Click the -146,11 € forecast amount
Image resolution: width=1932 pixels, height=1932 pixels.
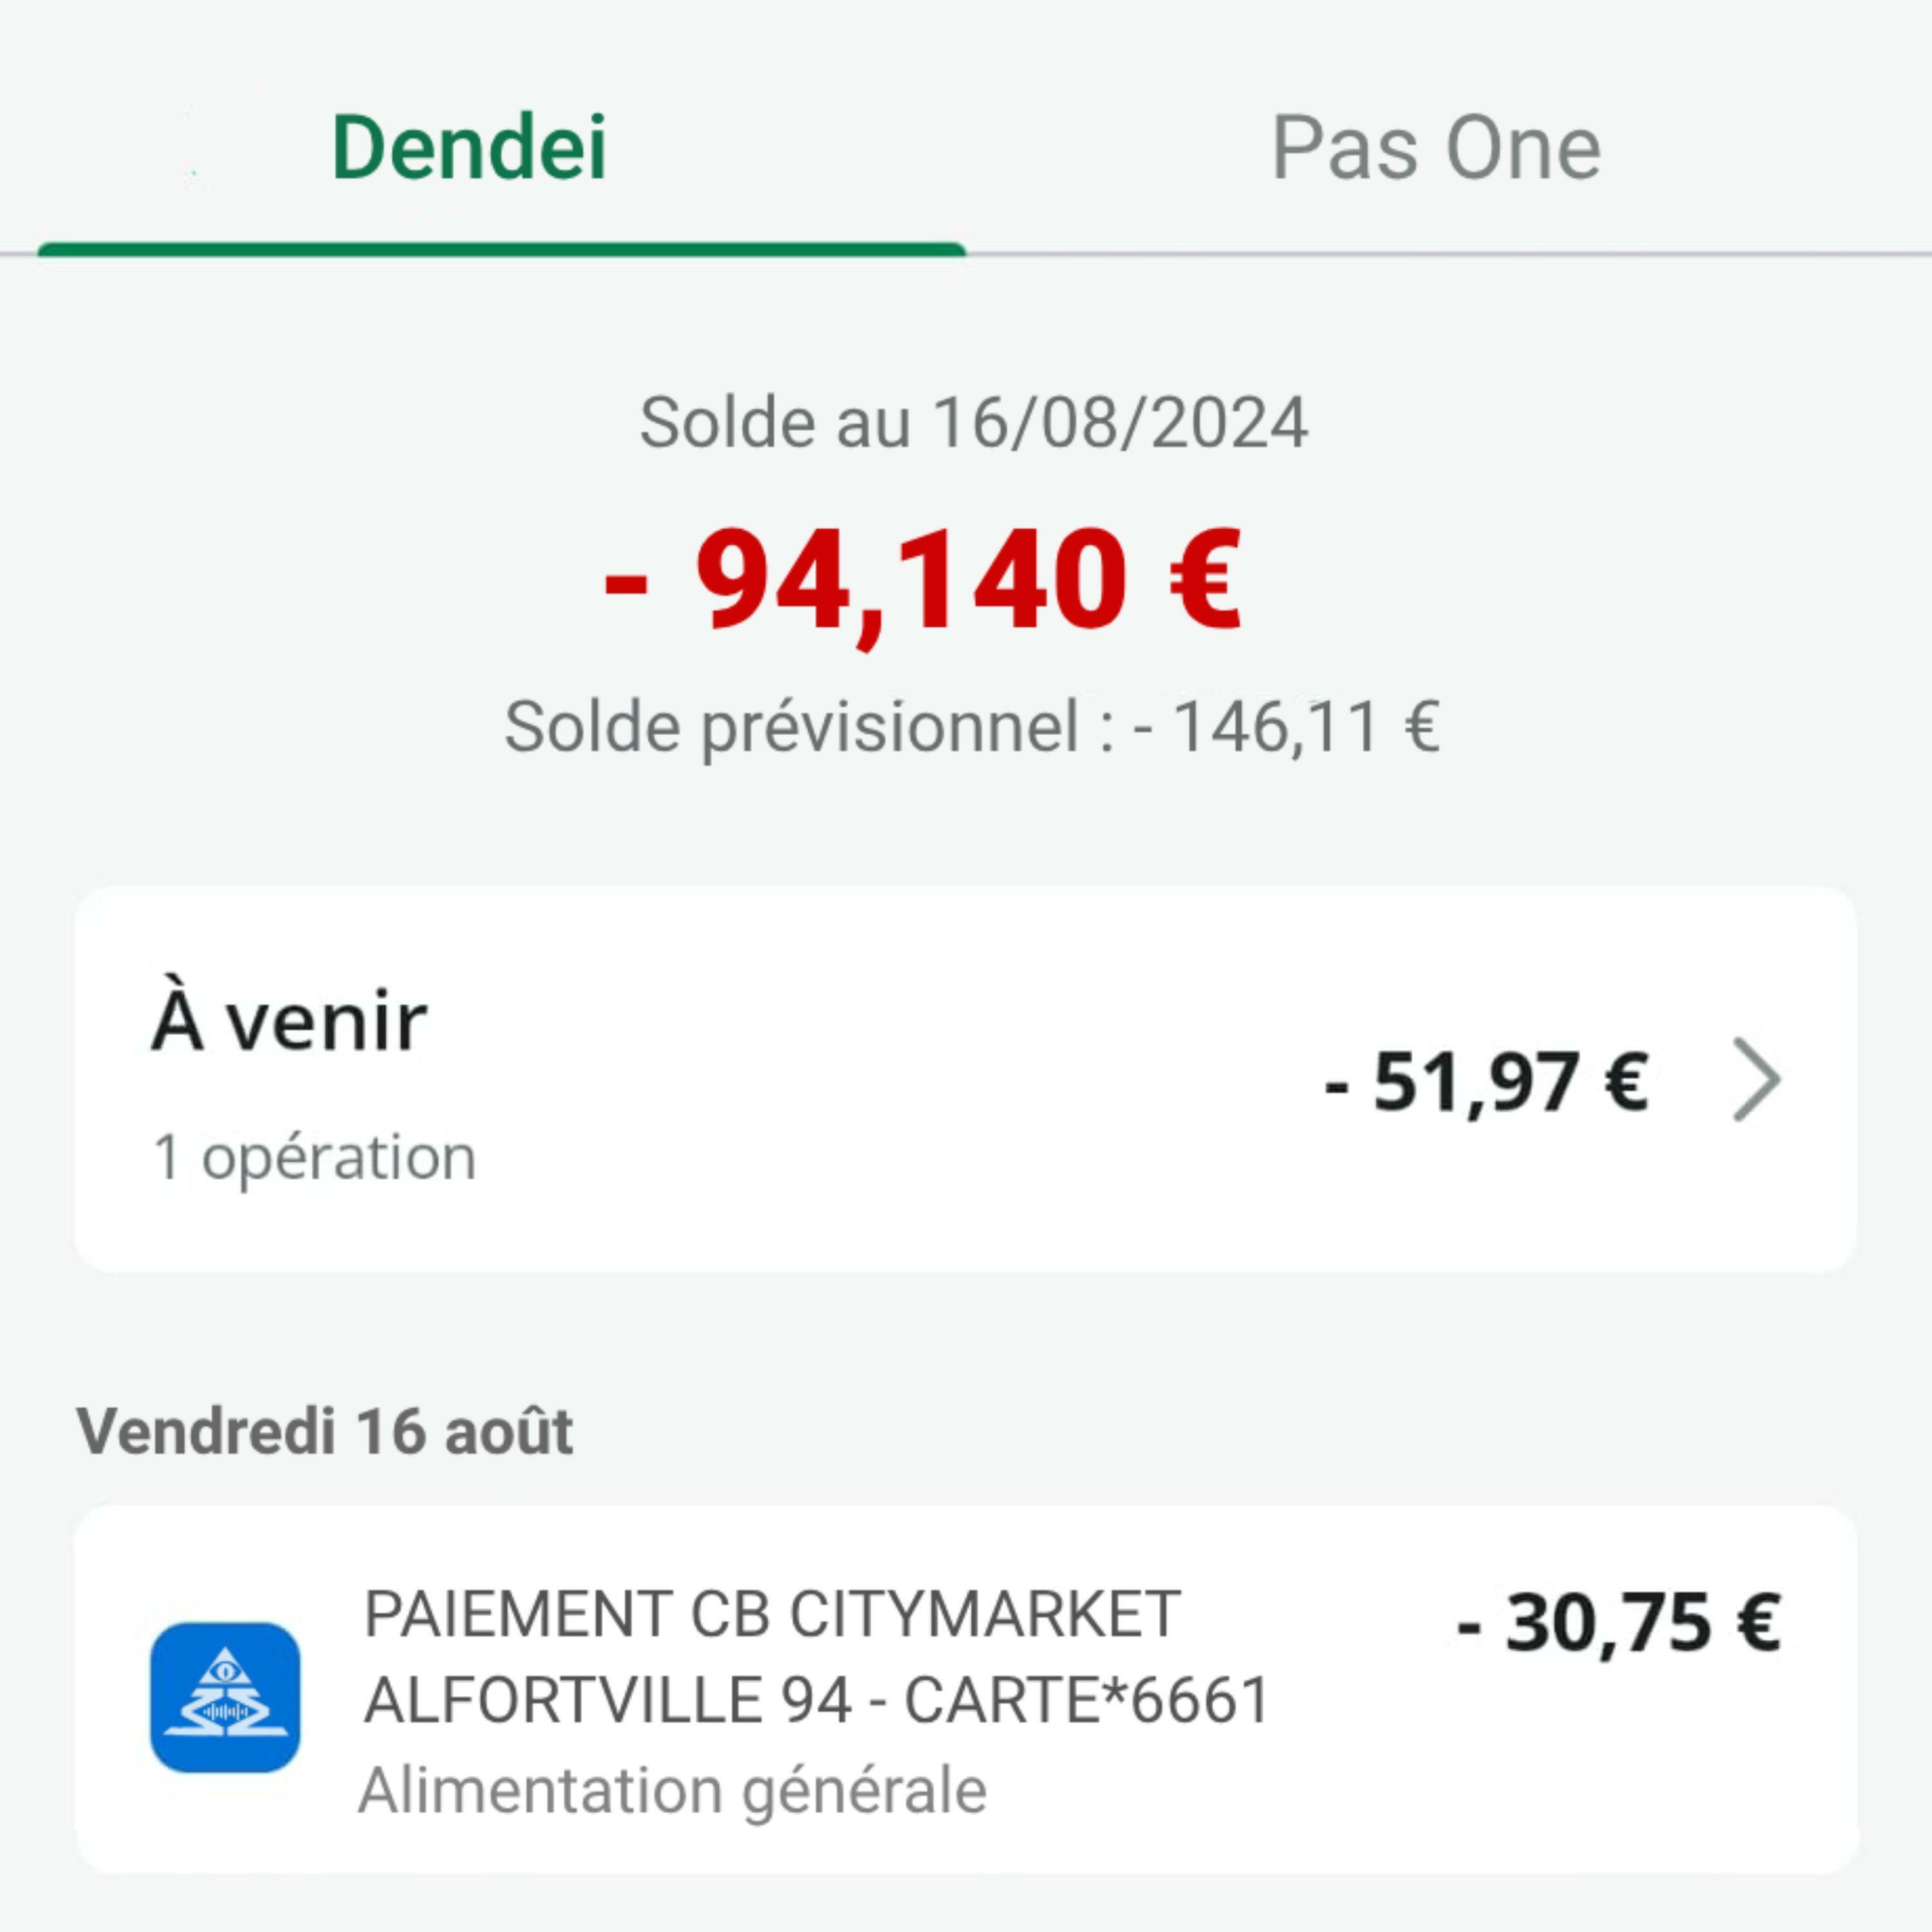[1287, 727]
